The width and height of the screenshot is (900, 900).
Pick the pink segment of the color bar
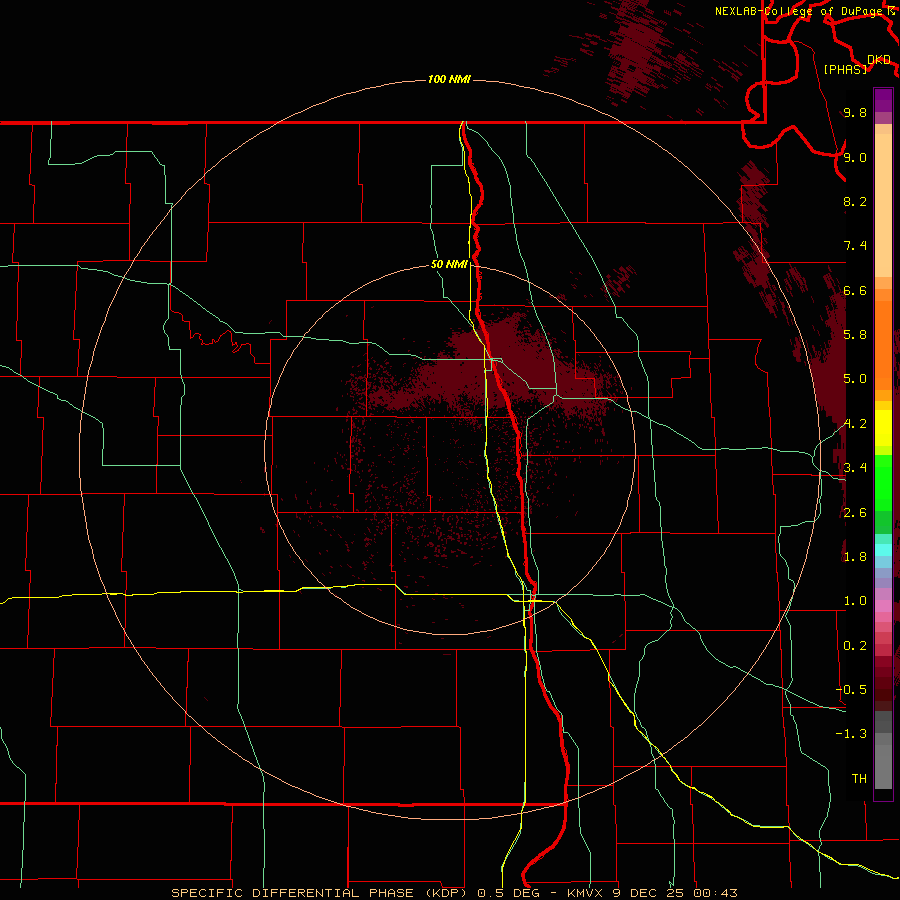coord(883,606)
